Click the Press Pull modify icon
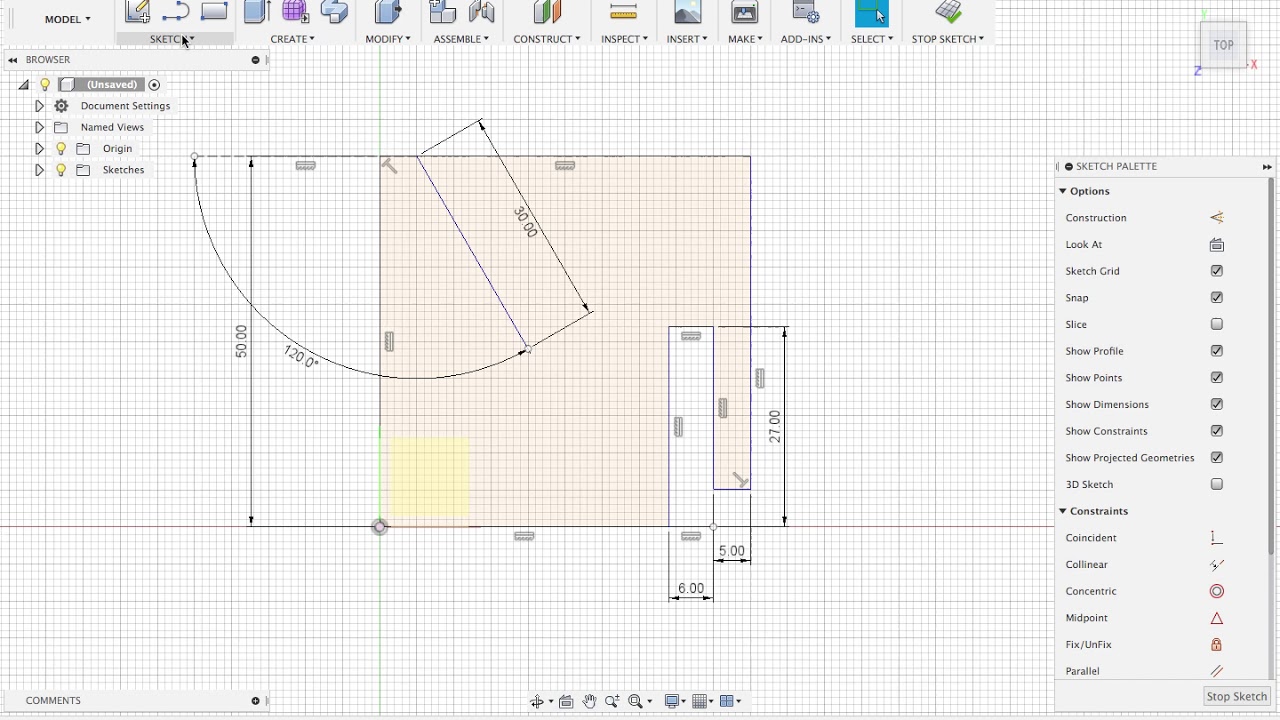The width and height of the screenshot is (1280, 720). point(387,12)
